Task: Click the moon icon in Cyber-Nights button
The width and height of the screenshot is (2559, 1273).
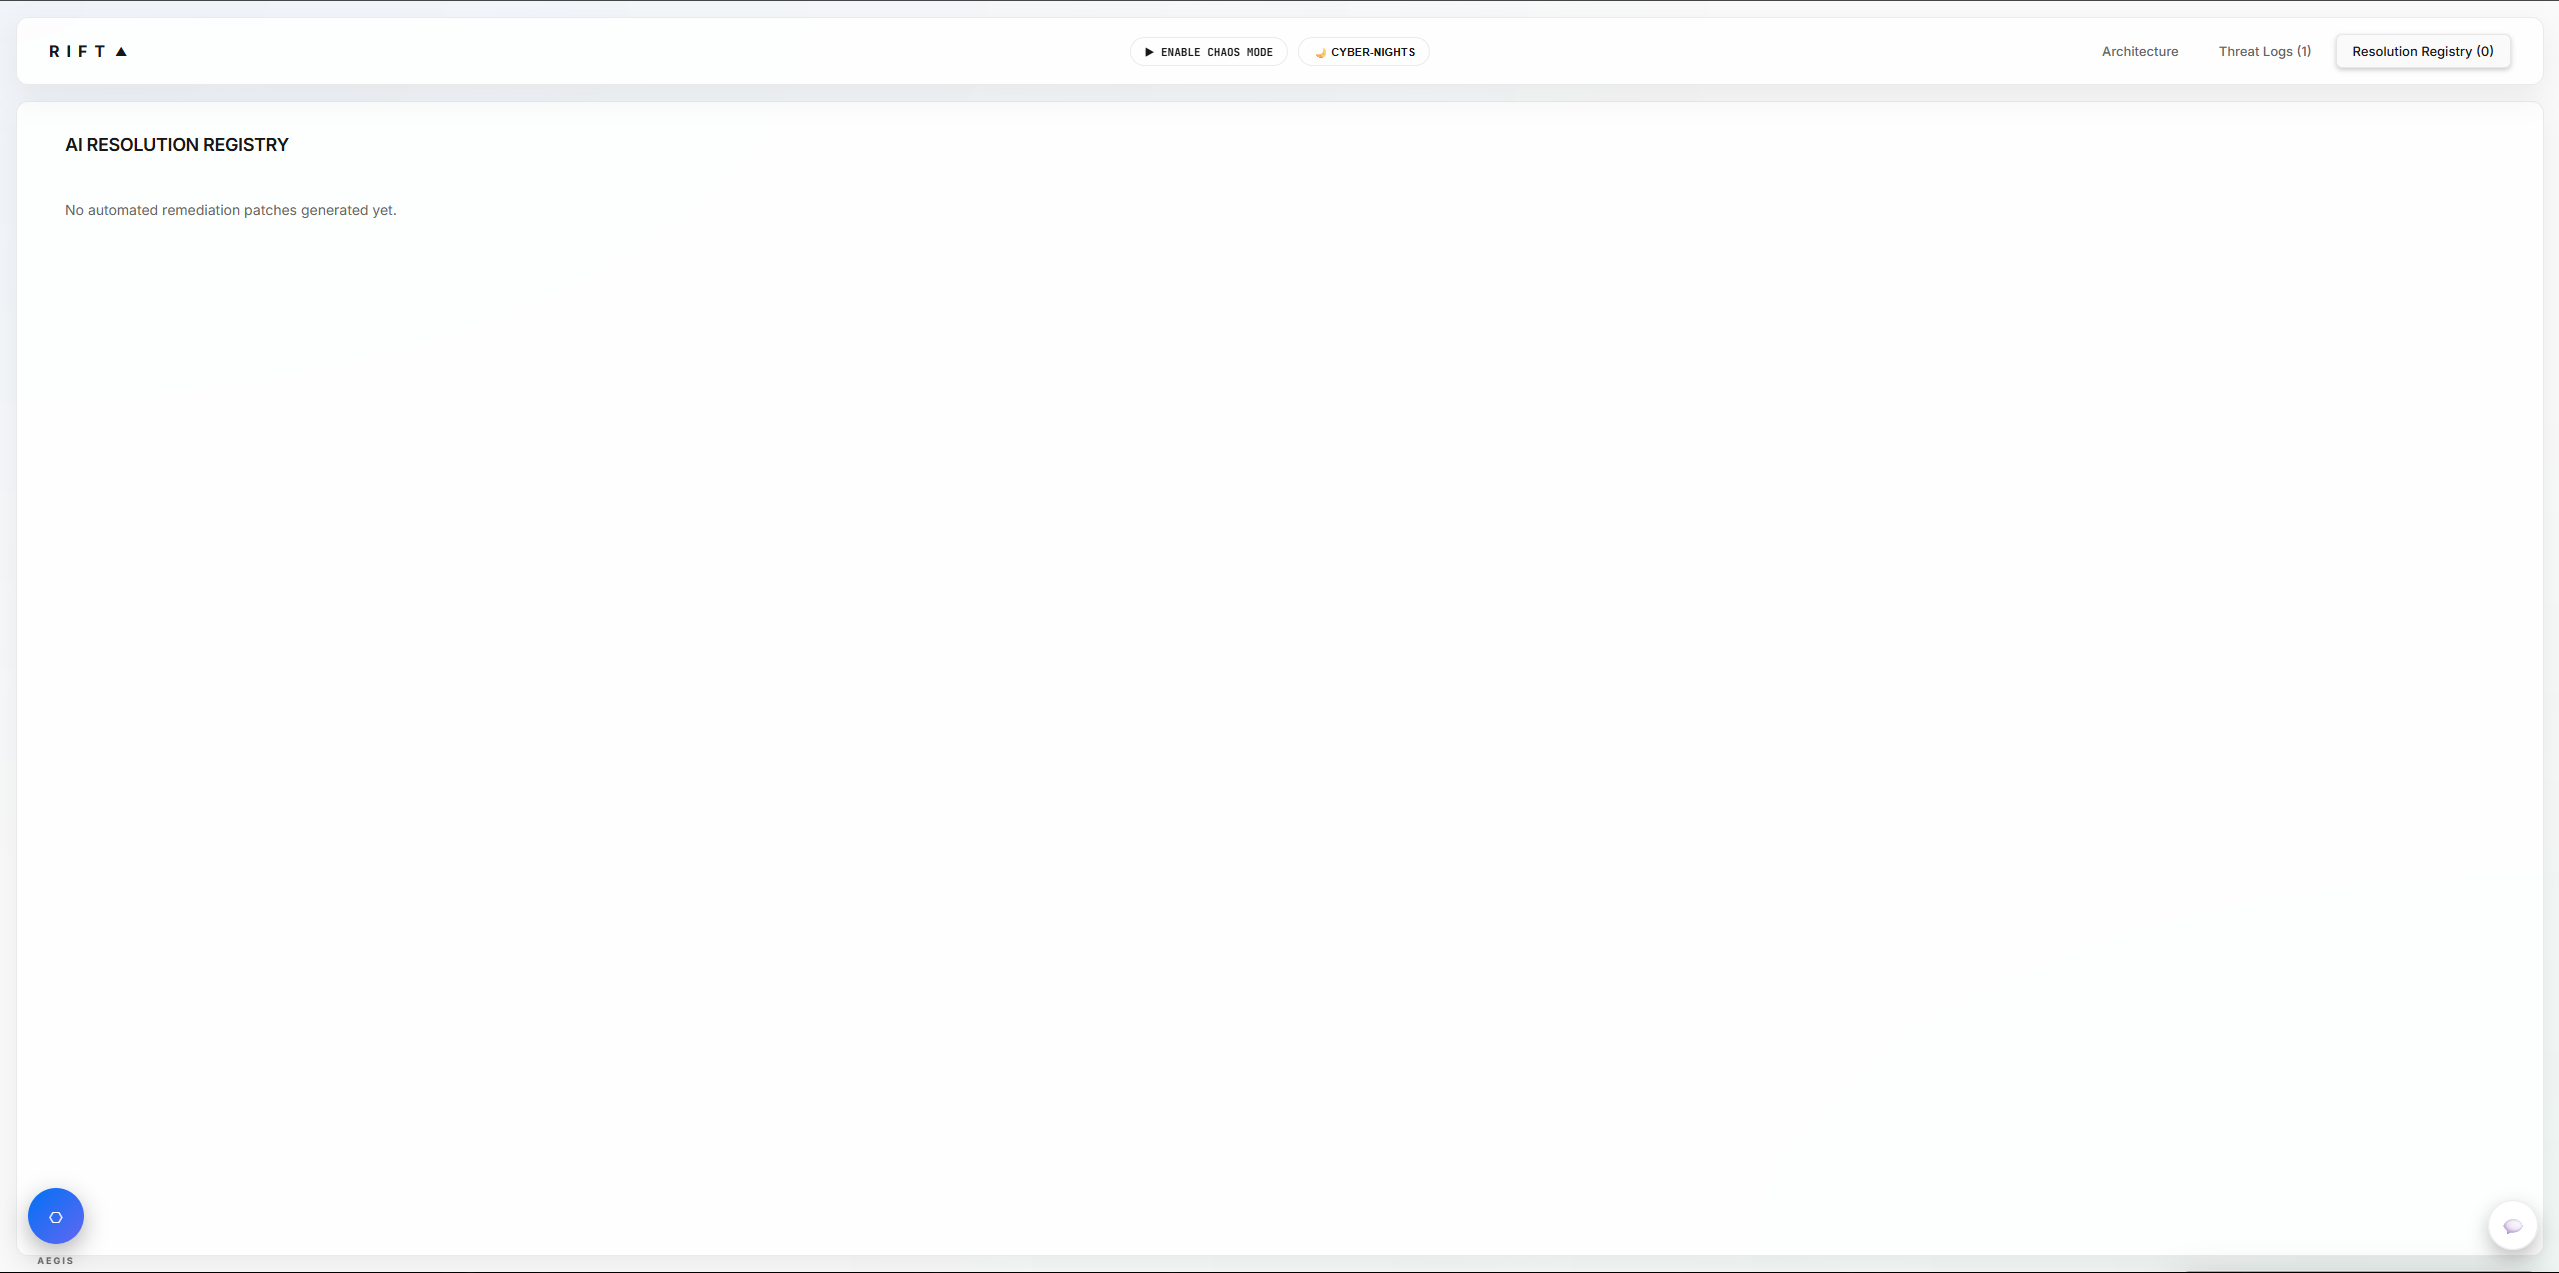Action: (1320, 52)
